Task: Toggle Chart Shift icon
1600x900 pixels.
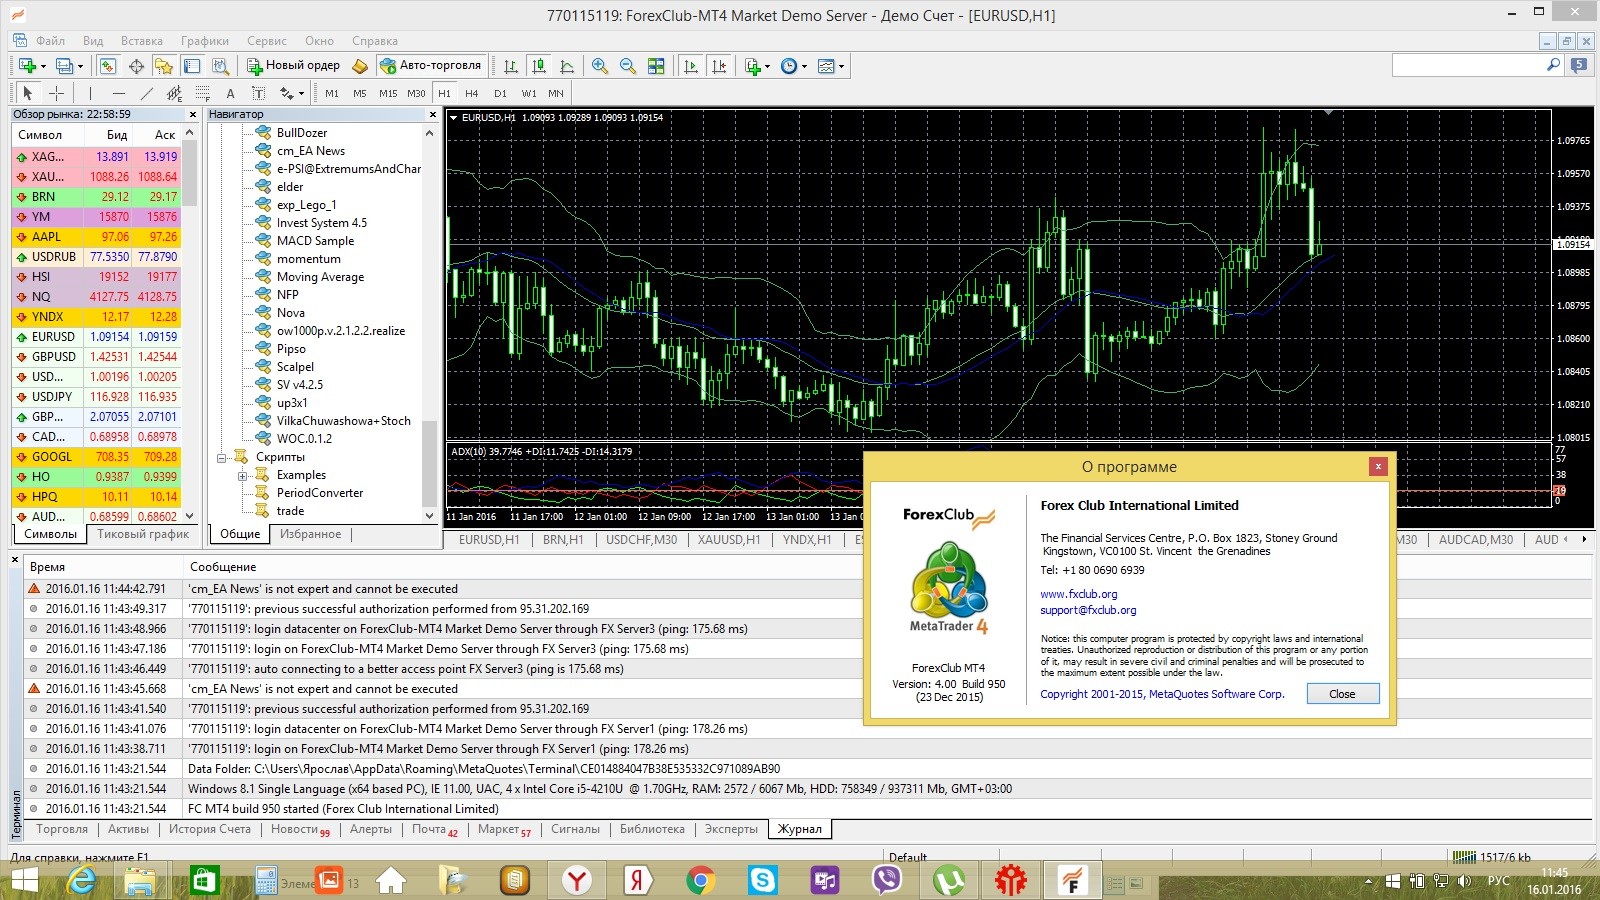Action: (x=718, y=66)
